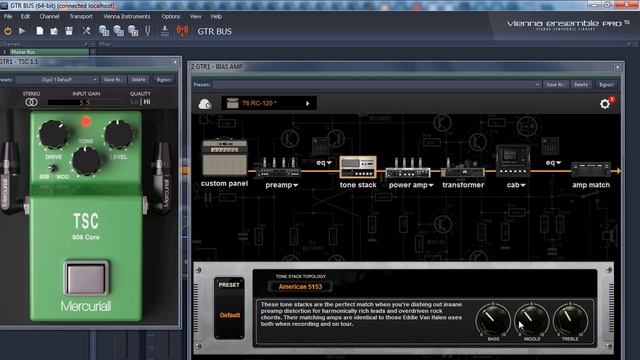The height and width of the screenshot is (360, 640).
Task: Open the Options menu
Action: coord(171,16)
